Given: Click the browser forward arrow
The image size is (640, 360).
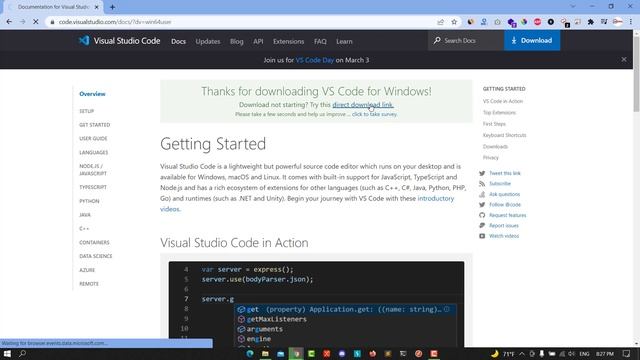Looking at the screenshot, I should [22, 22].
